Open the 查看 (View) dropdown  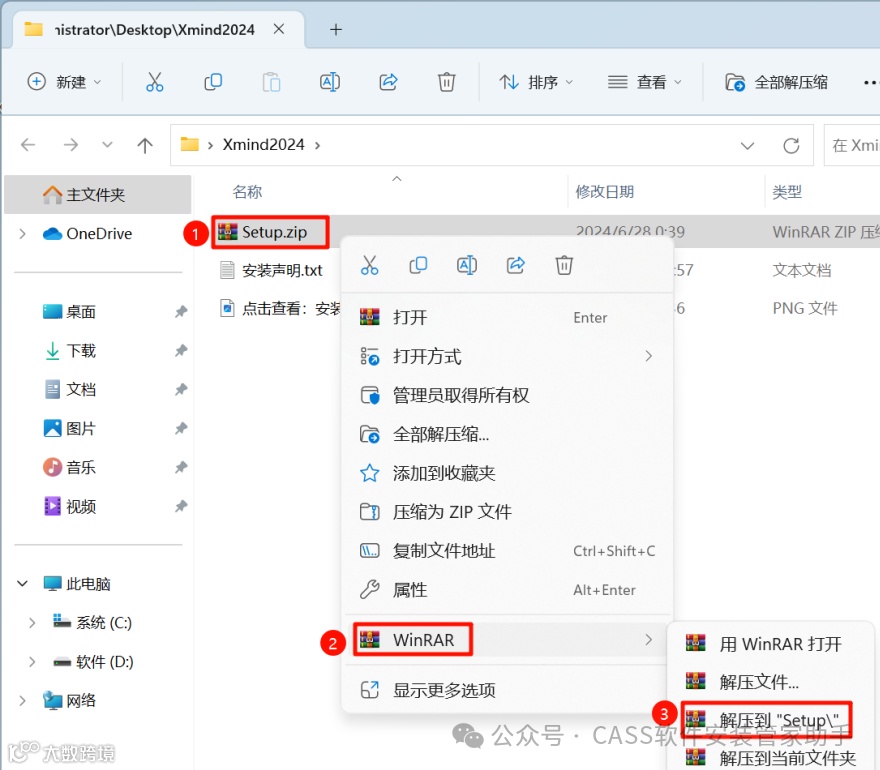[644, 82]
